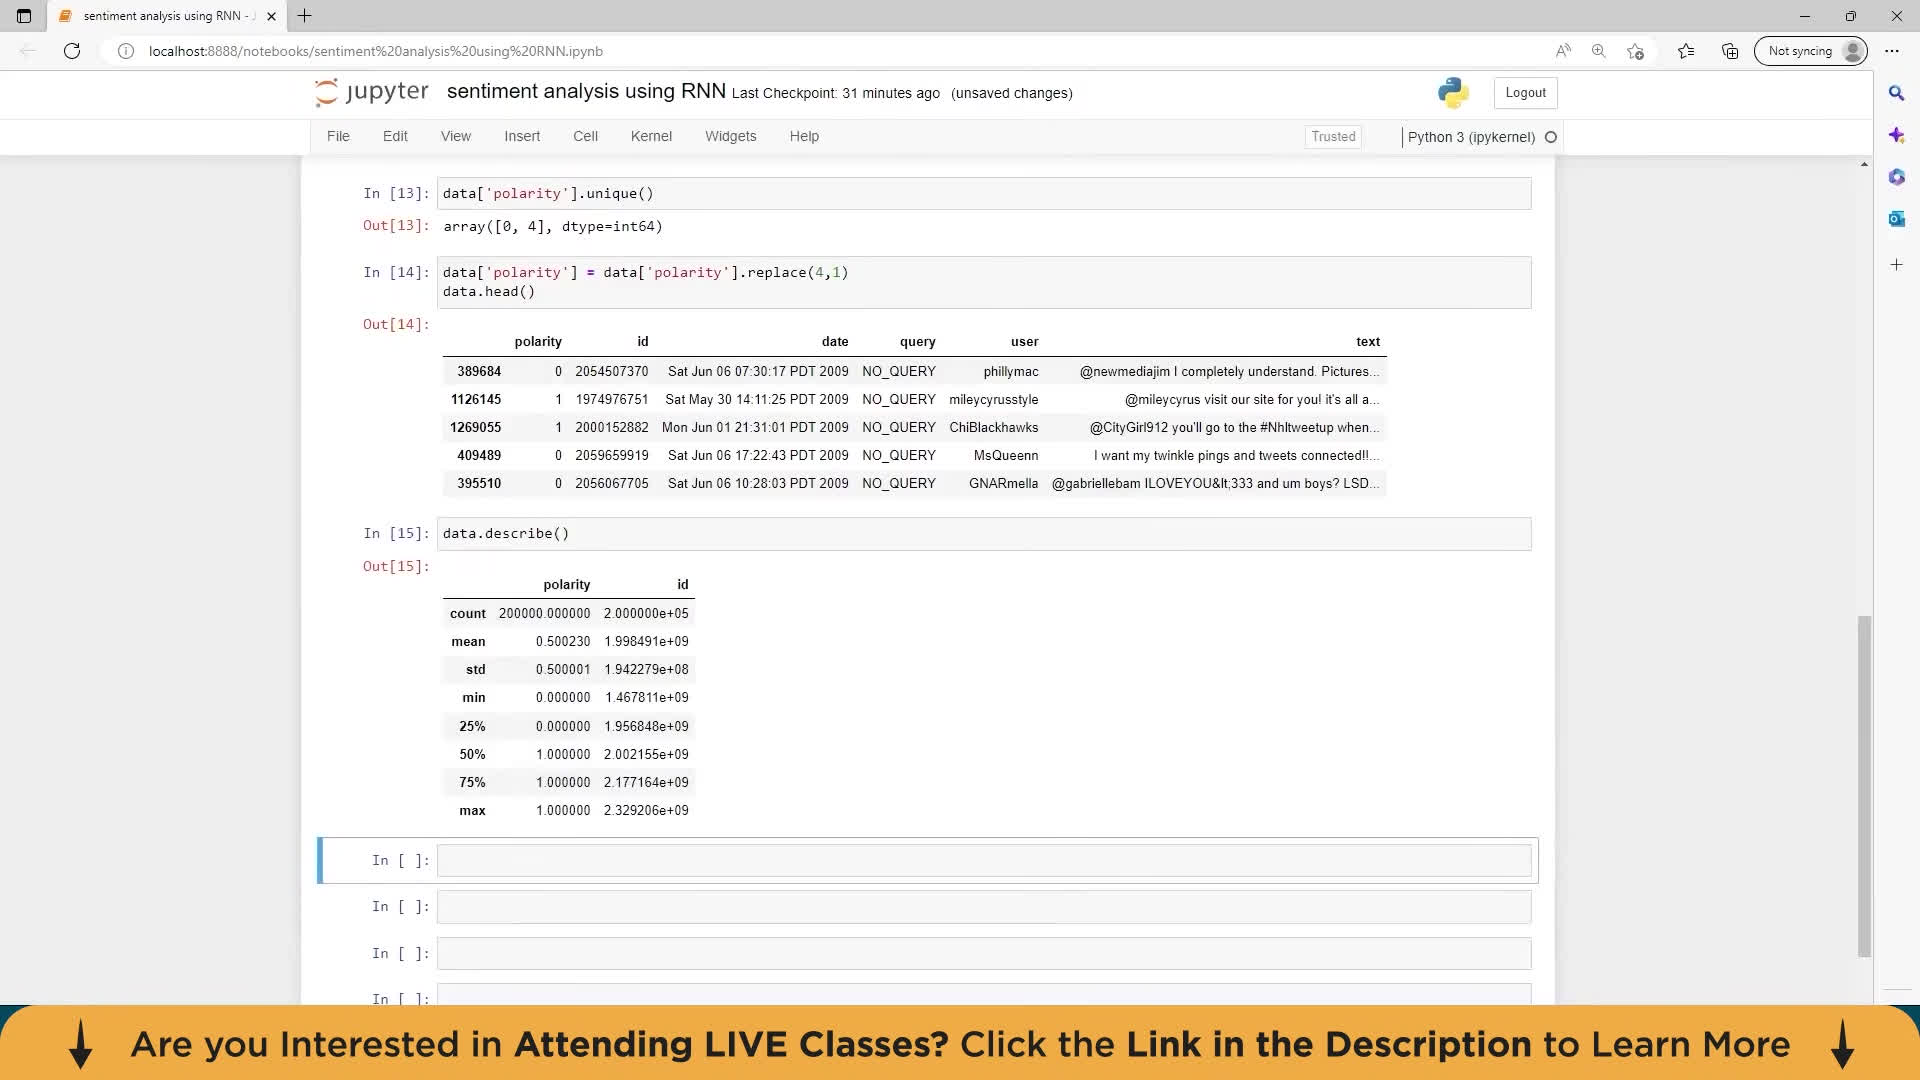
Task: Click the code cell In [13]
Action: click(984, 194)
